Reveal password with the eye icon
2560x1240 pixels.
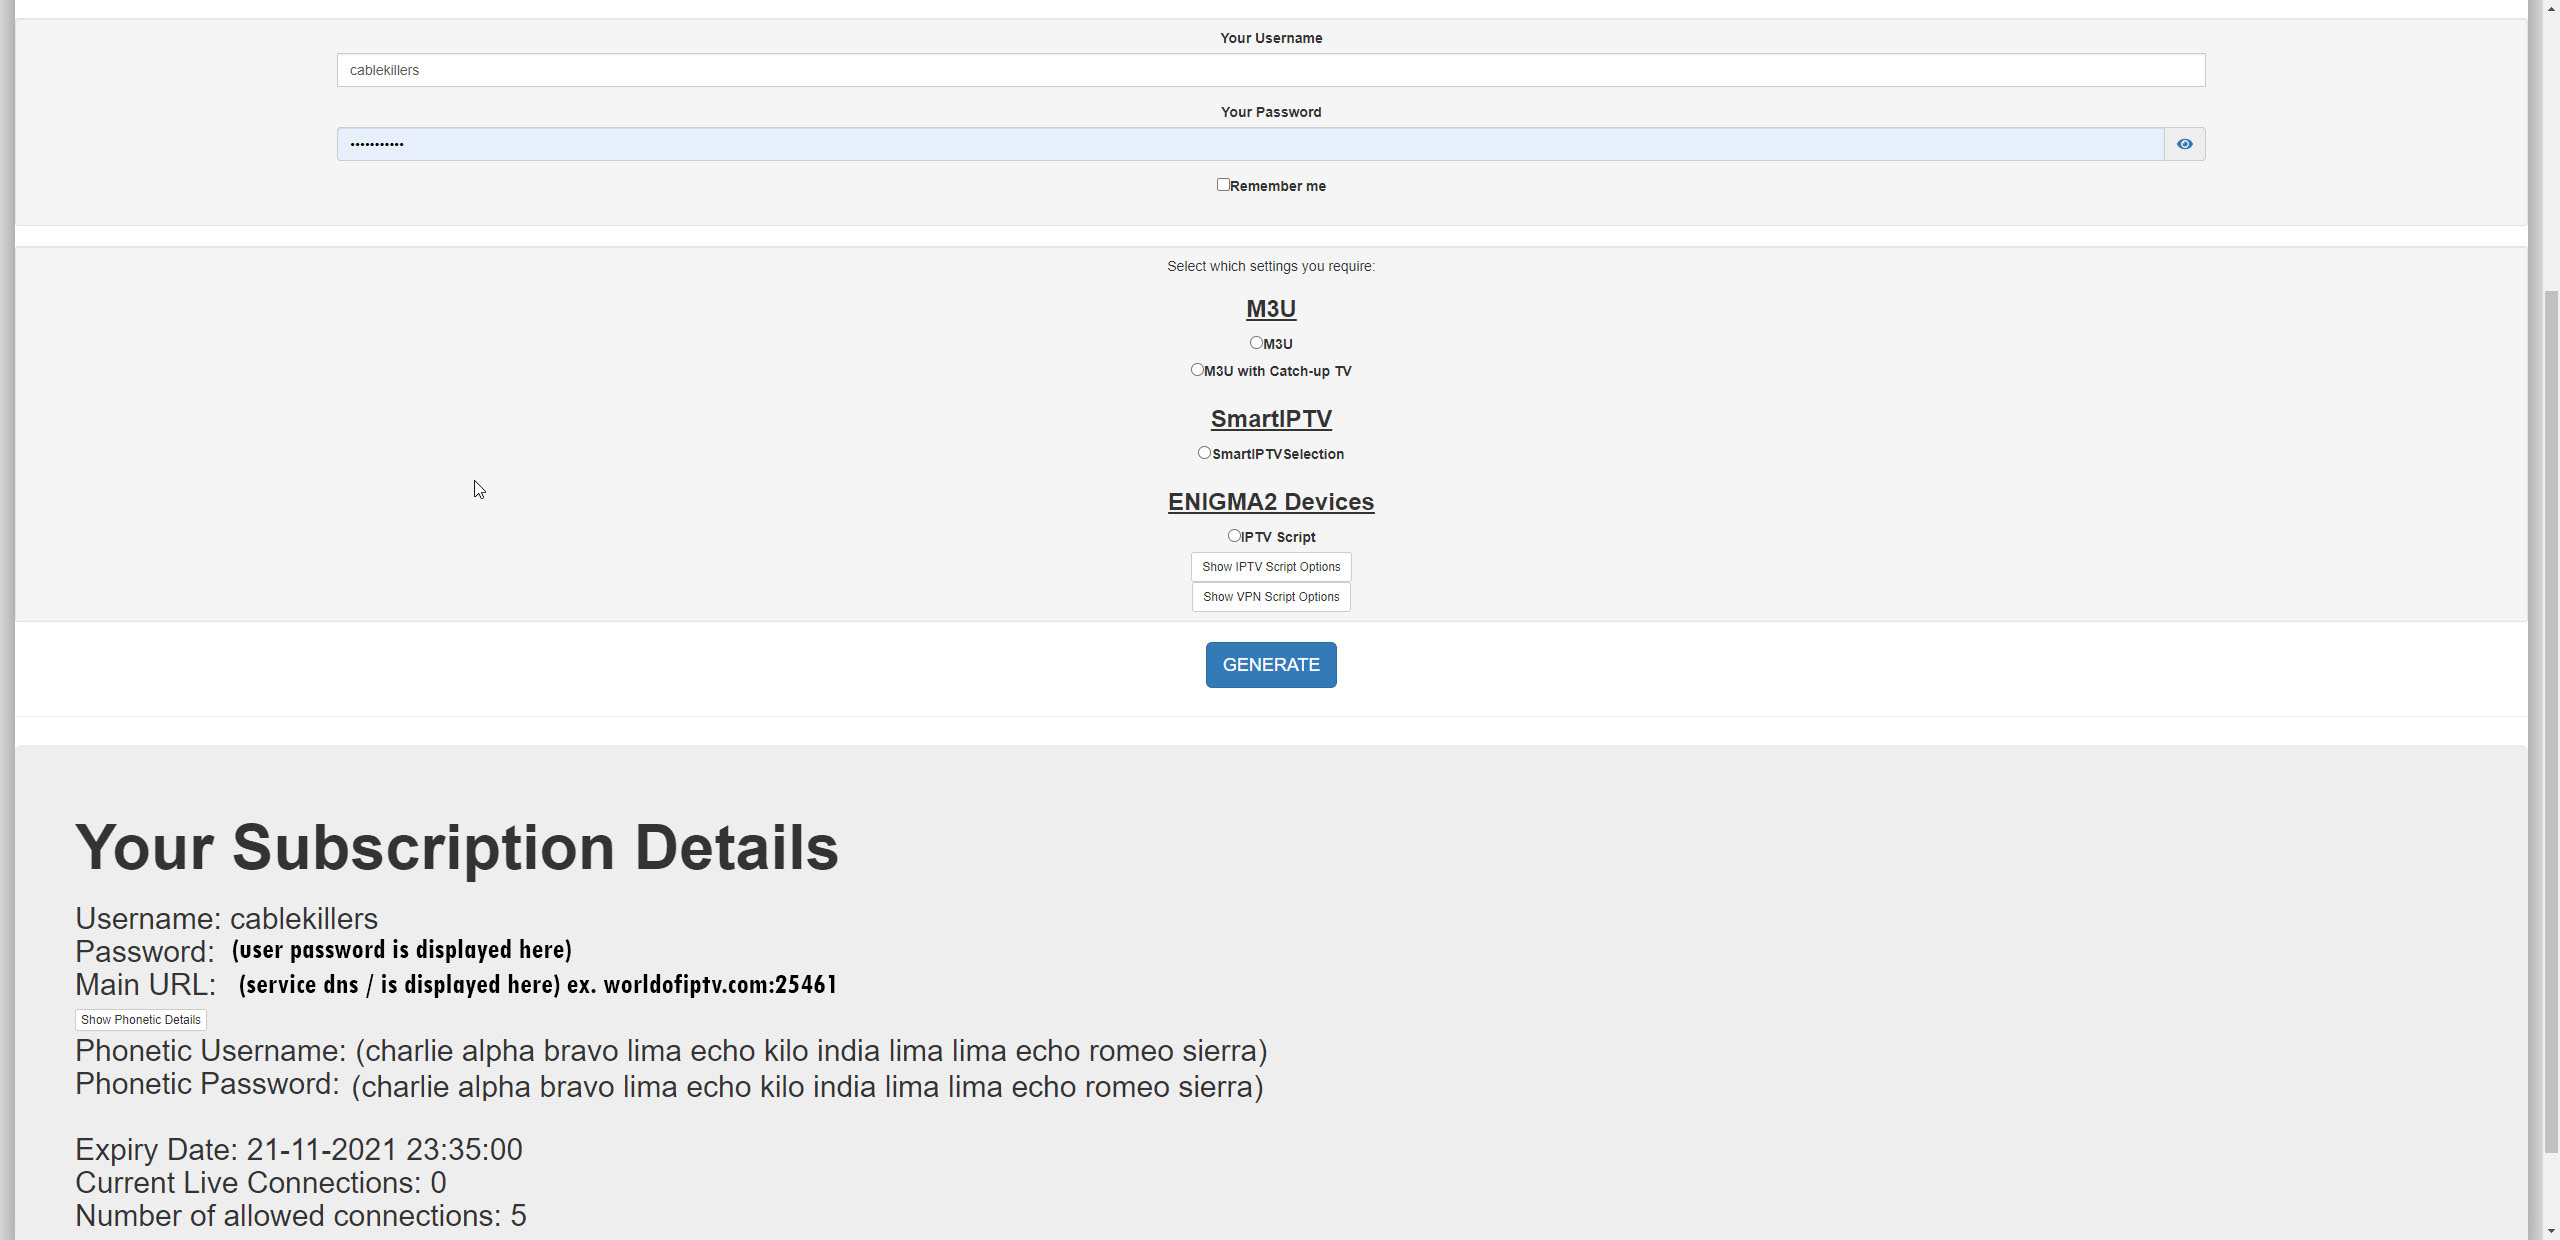pos(2184,144)
